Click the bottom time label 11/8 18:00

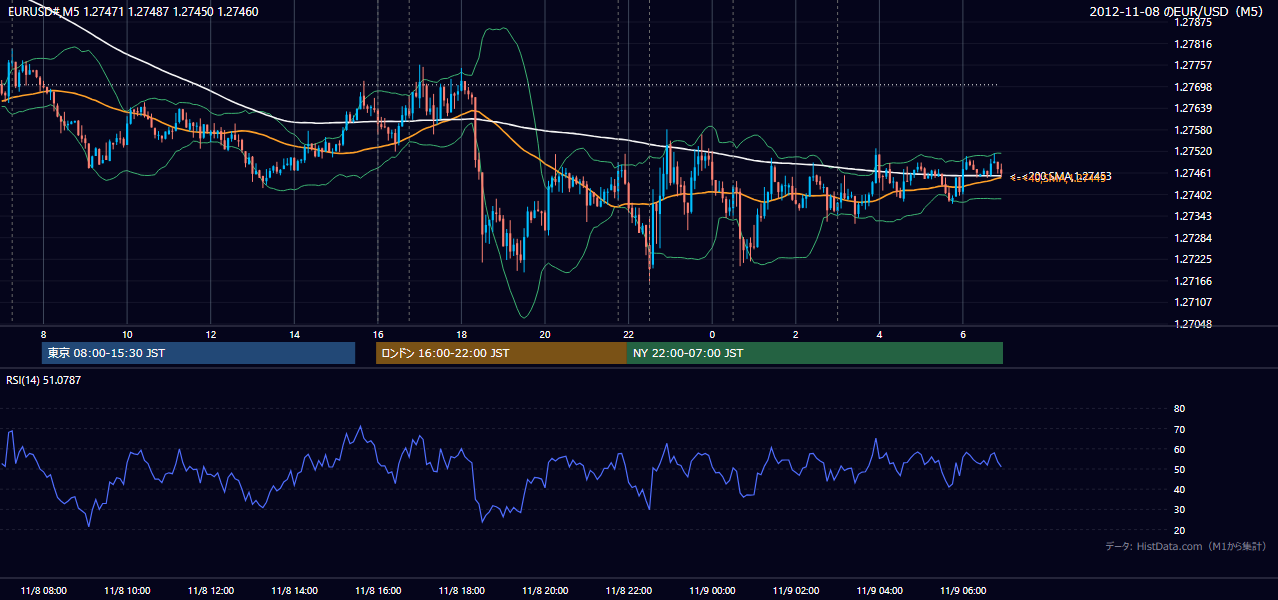tap(461, 590)
